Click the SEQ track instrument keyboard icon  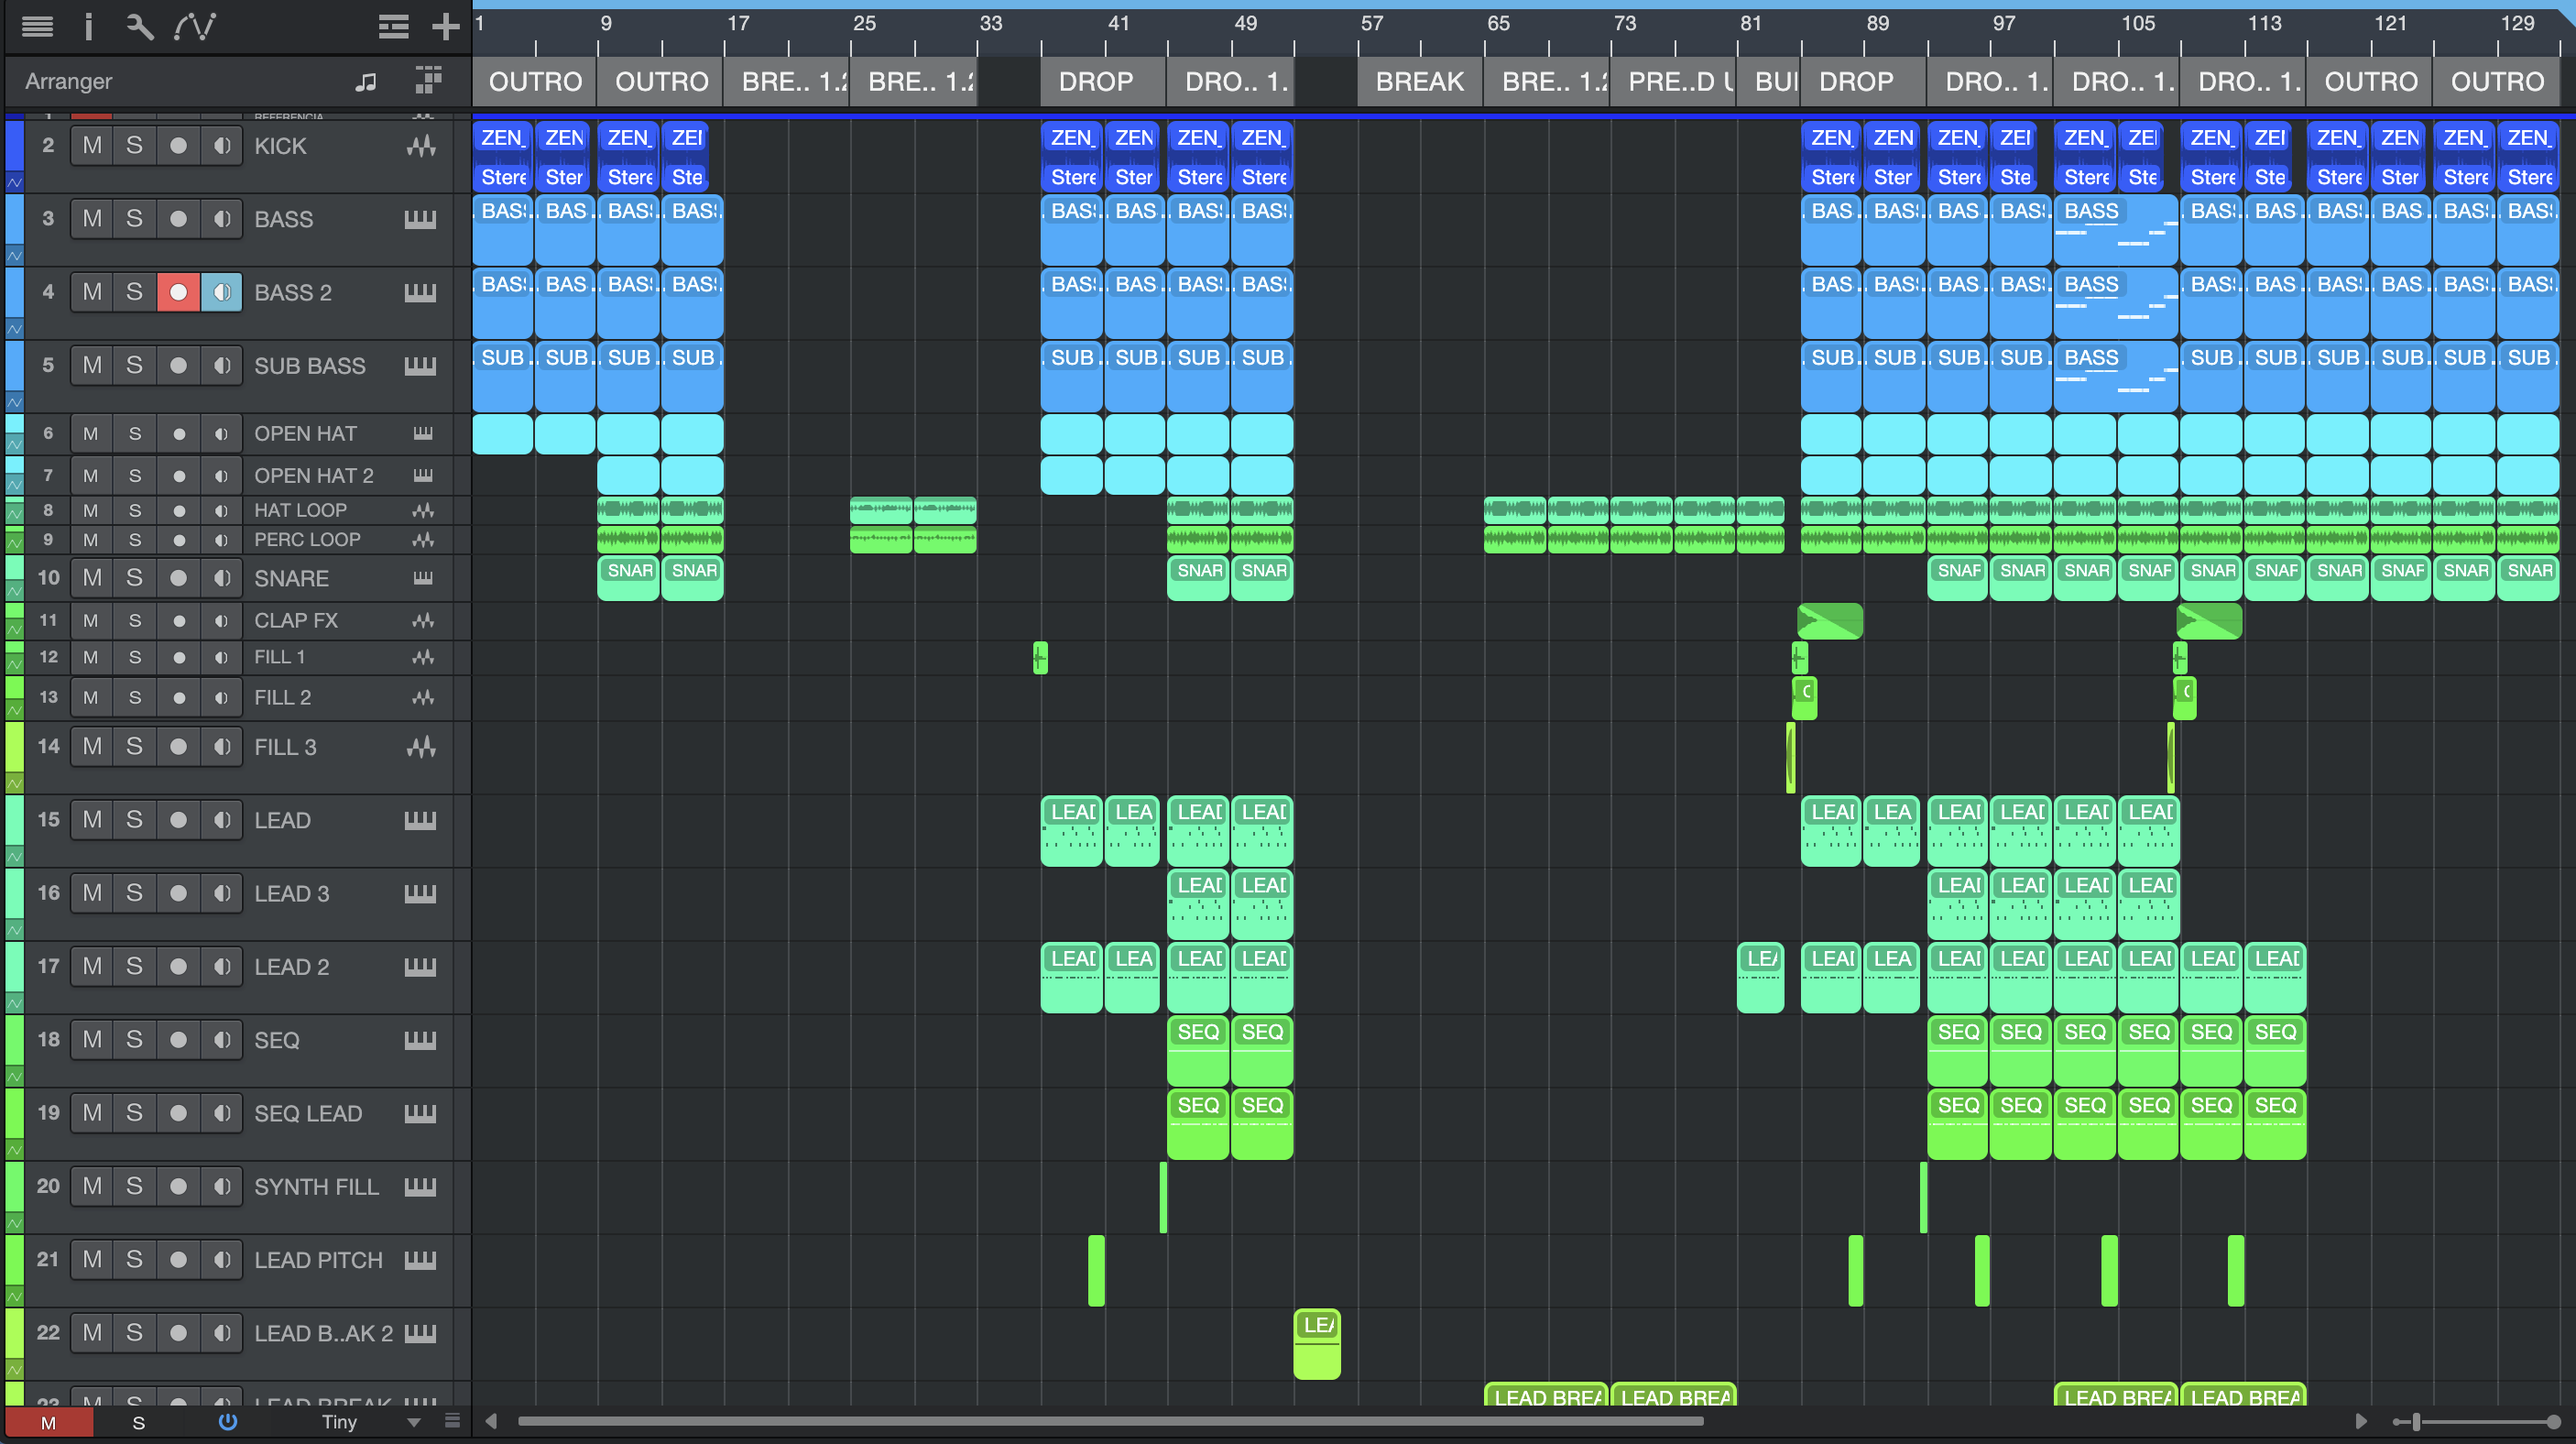point(420,1040)
